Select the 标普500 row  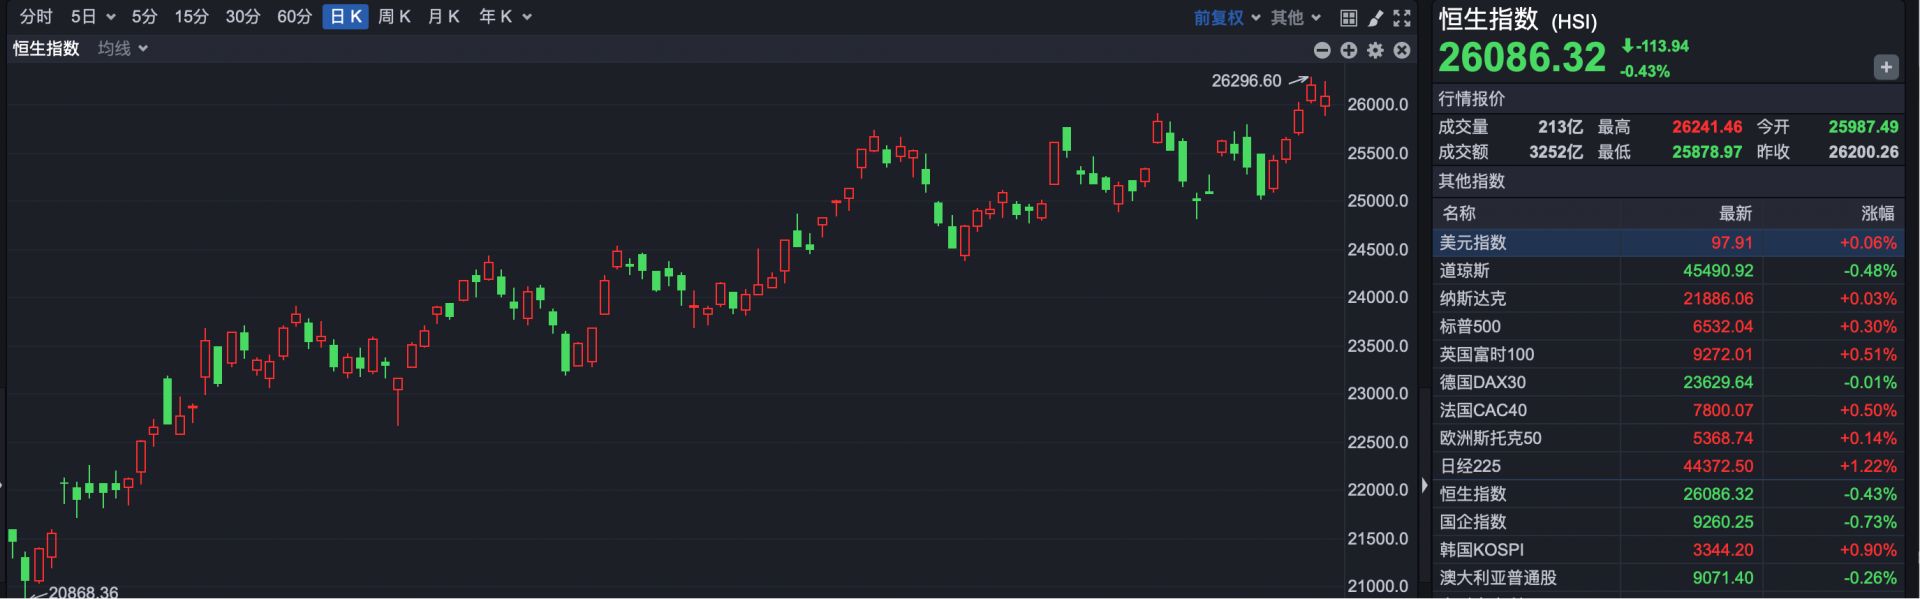click(1668, 326)
